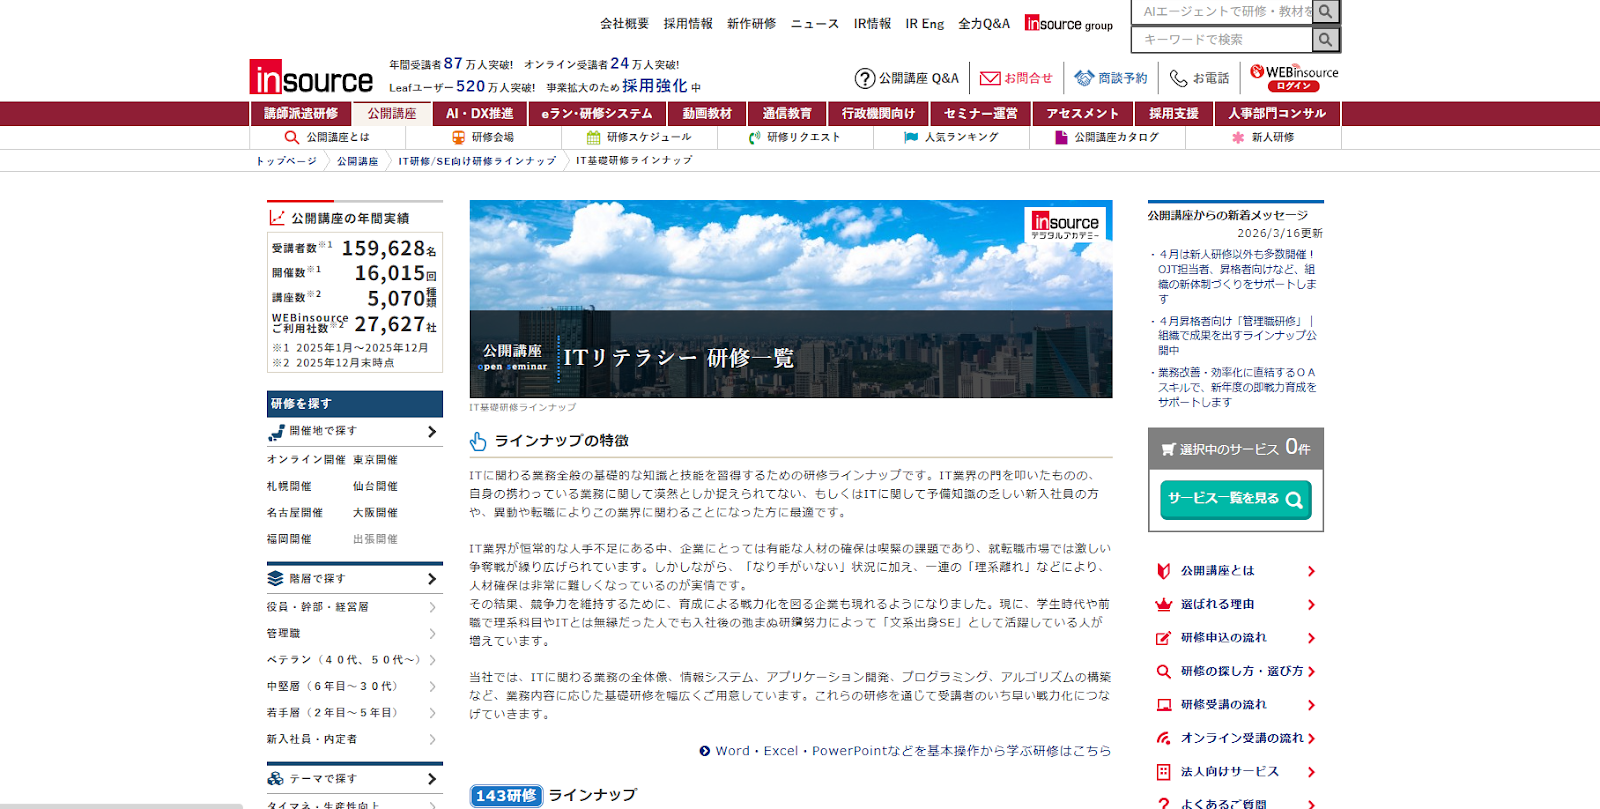
Task: Open the 公開講座カタログ document icon
Action: tap(1061, 138)
